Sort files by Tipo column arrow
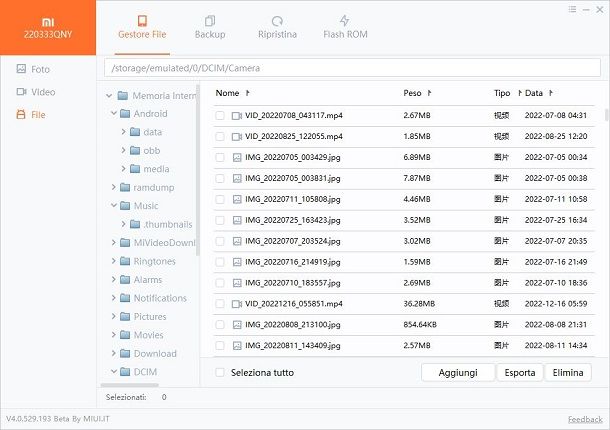The width and height of the screenshot is (610, 430). click(519, 93)
